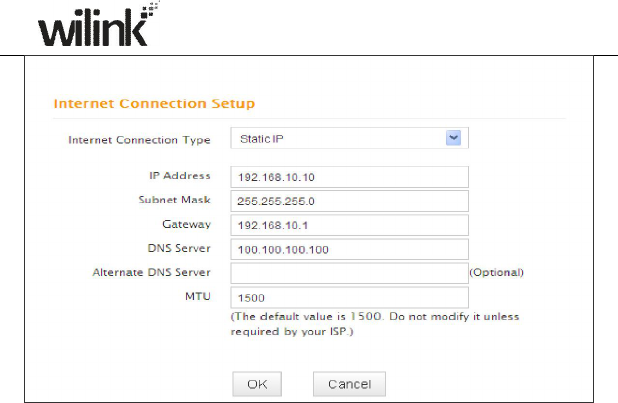Open the Internet Connection Type dropdown arrow
The width and height of the screenshot is (618, 403).
[453, 138]
